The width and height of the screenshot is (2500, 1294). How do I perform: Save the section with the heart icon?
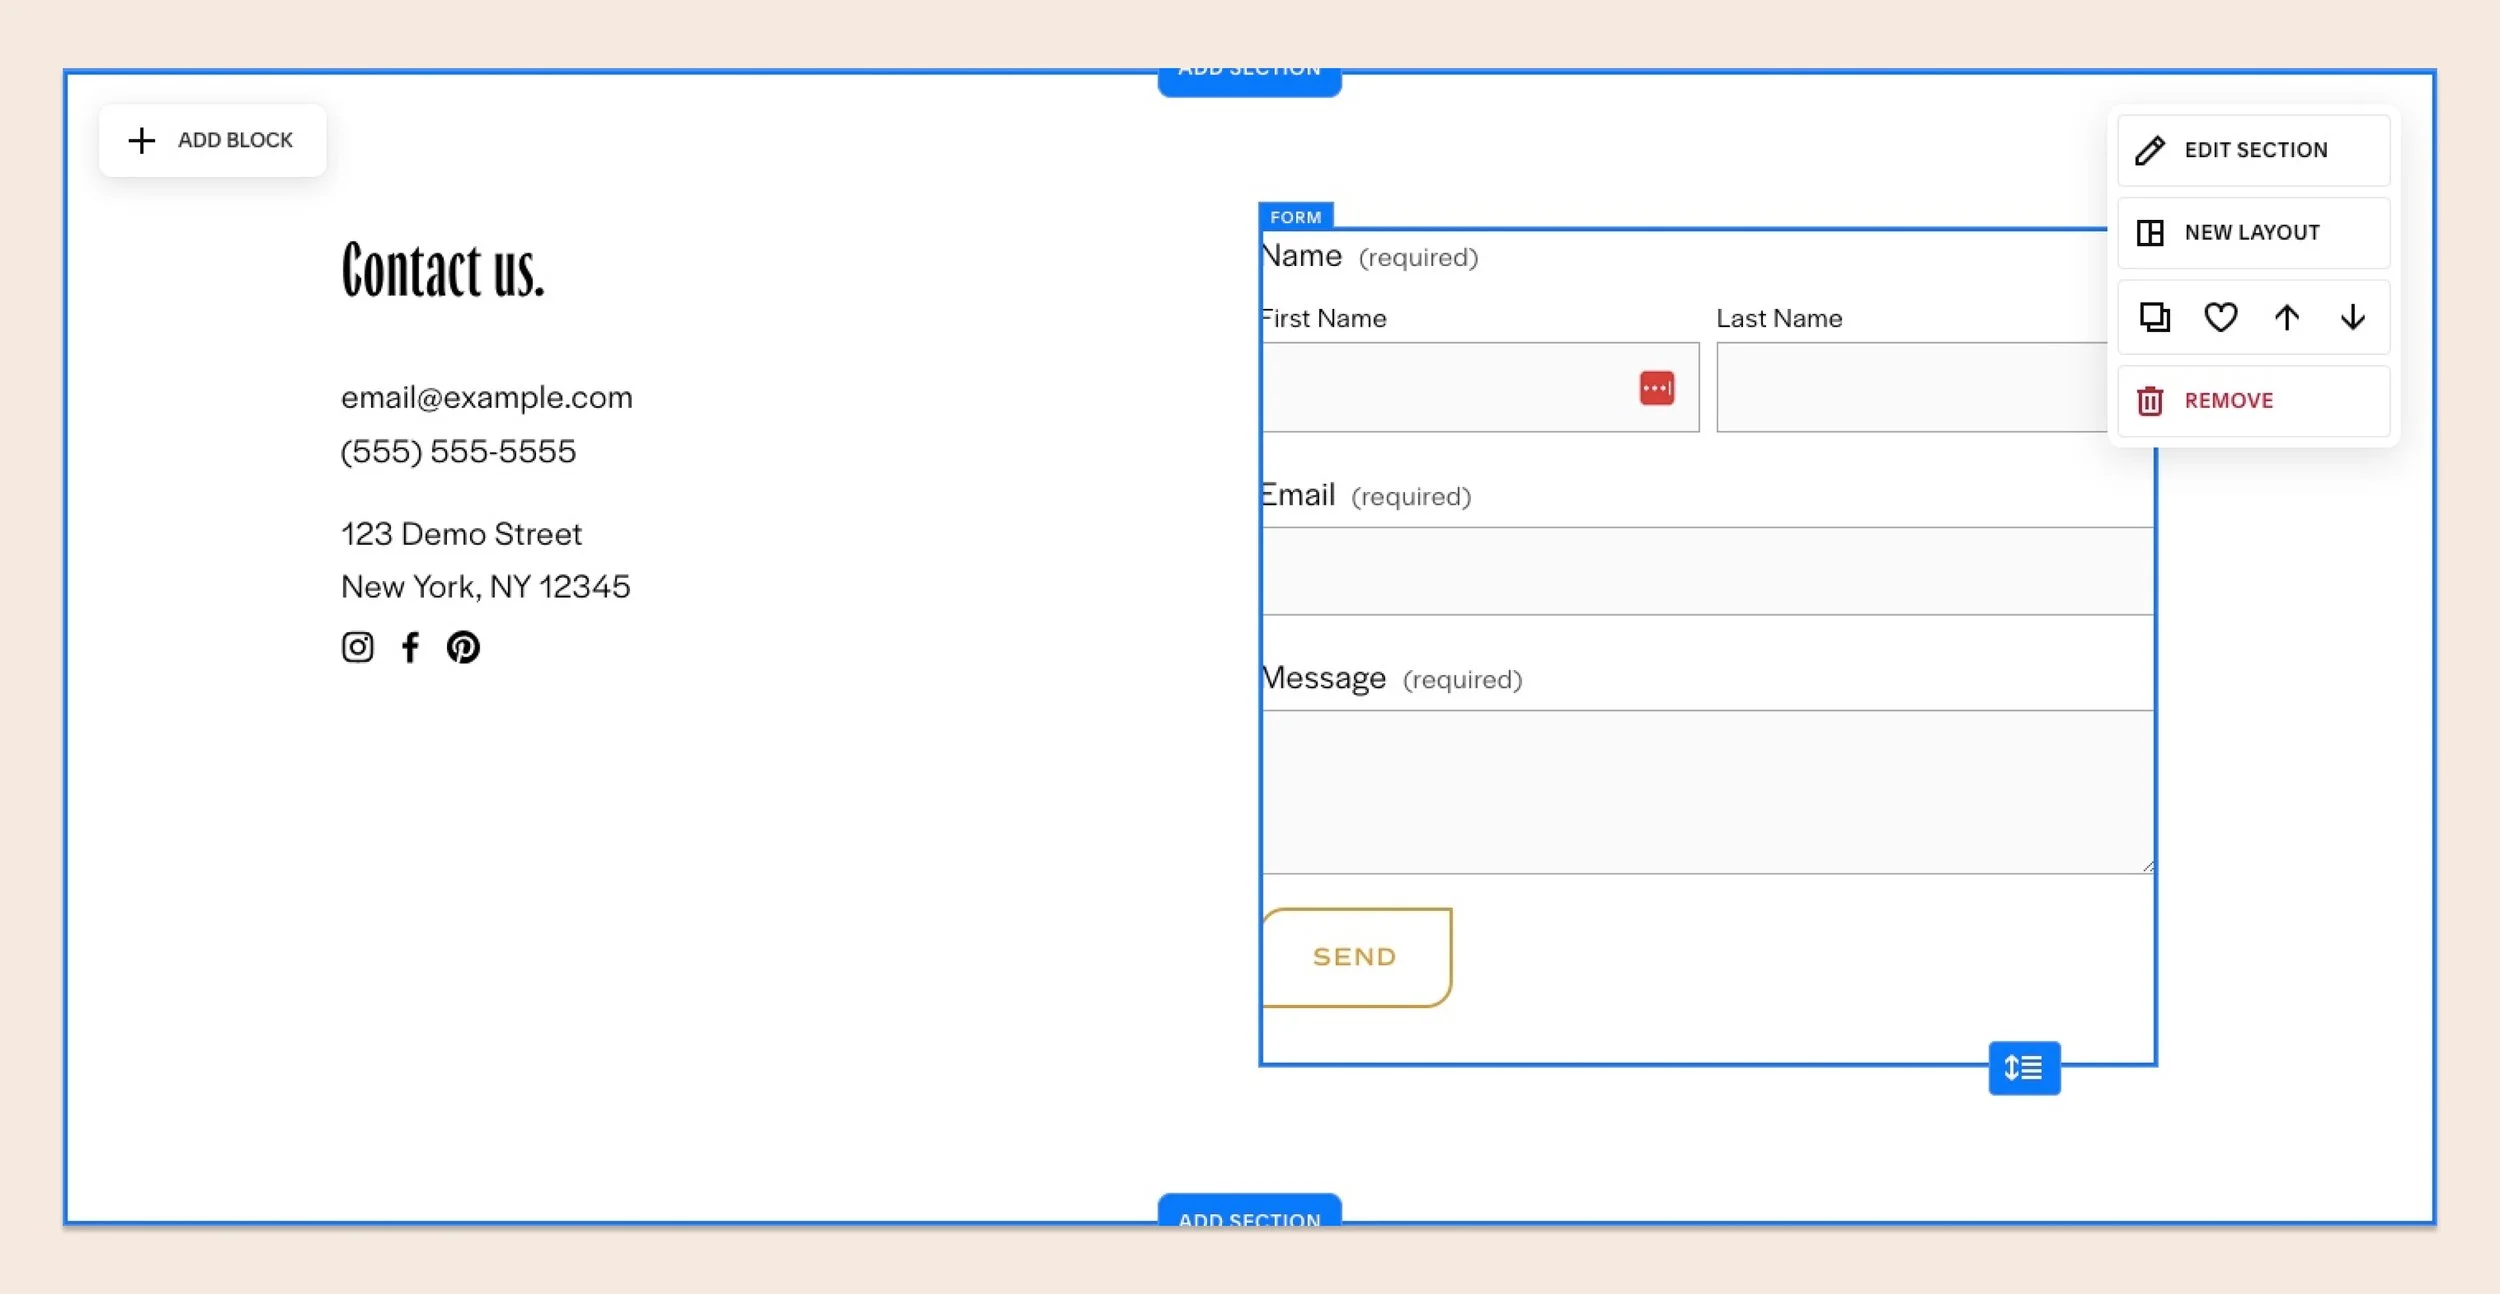pyautogui.click(x=2221, y=317)
